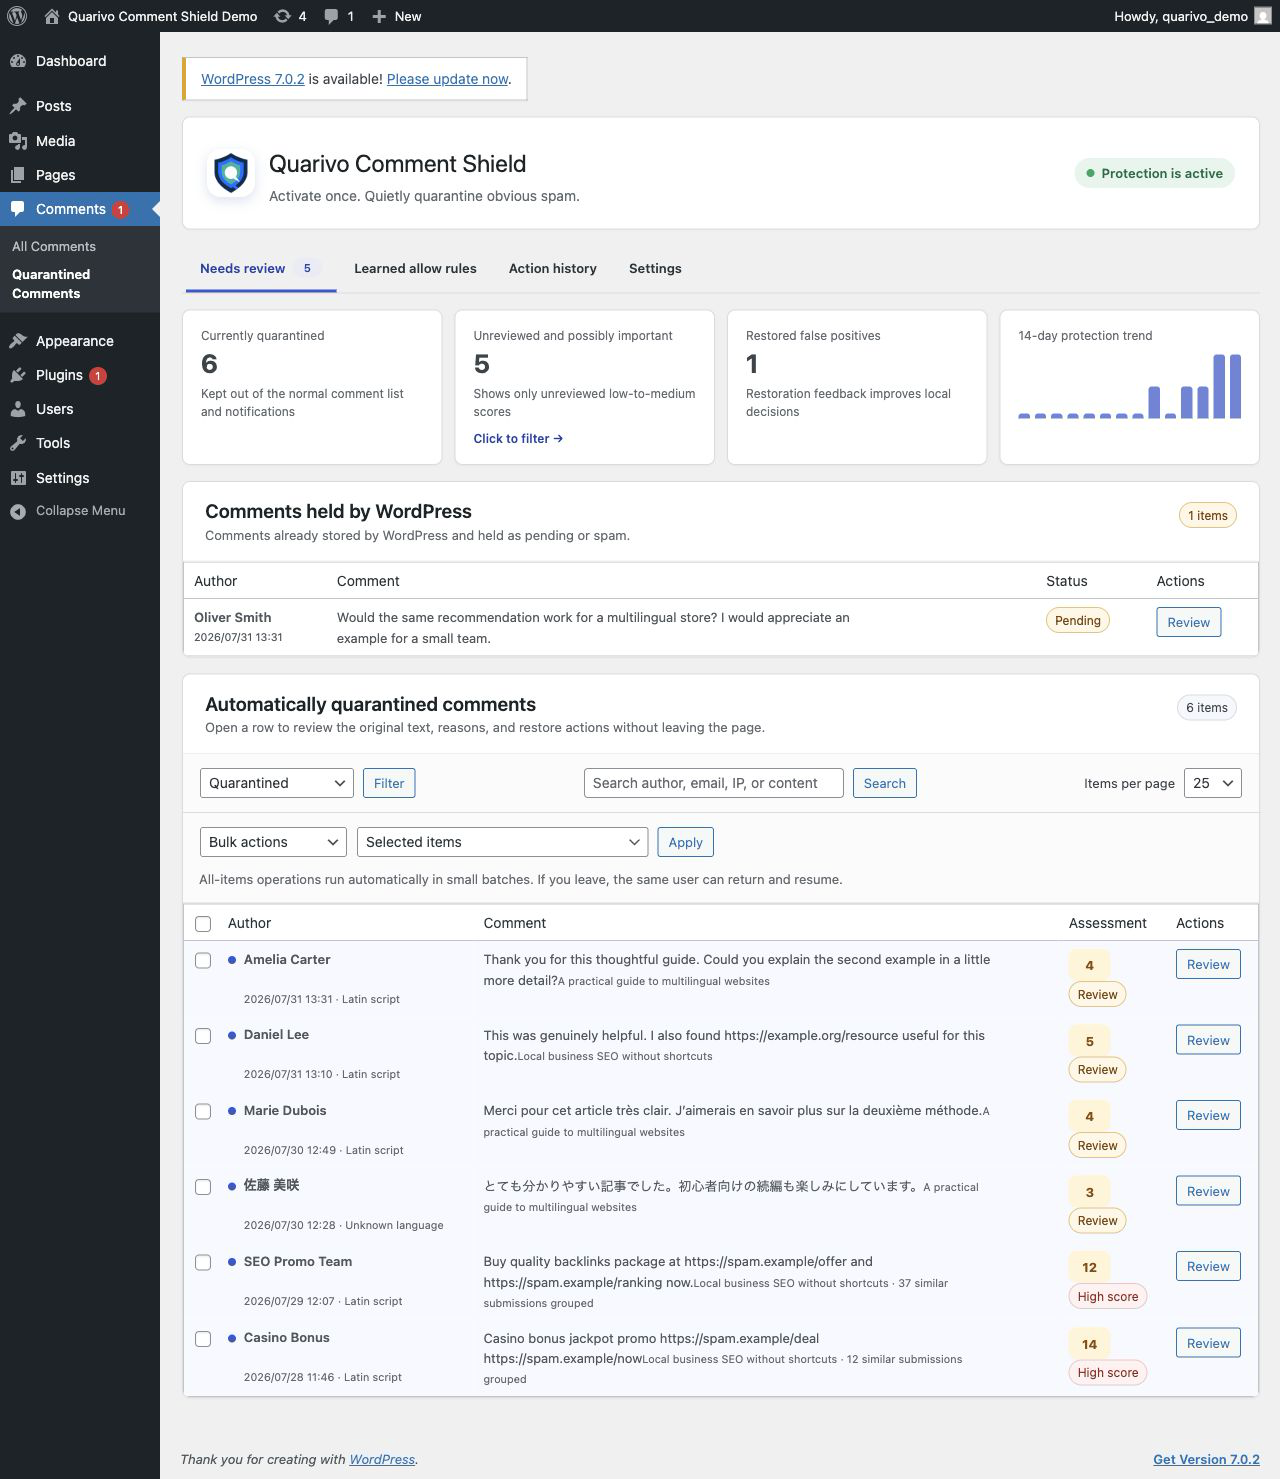
Task: Click the Plugins plug icon
Action: 18,375
